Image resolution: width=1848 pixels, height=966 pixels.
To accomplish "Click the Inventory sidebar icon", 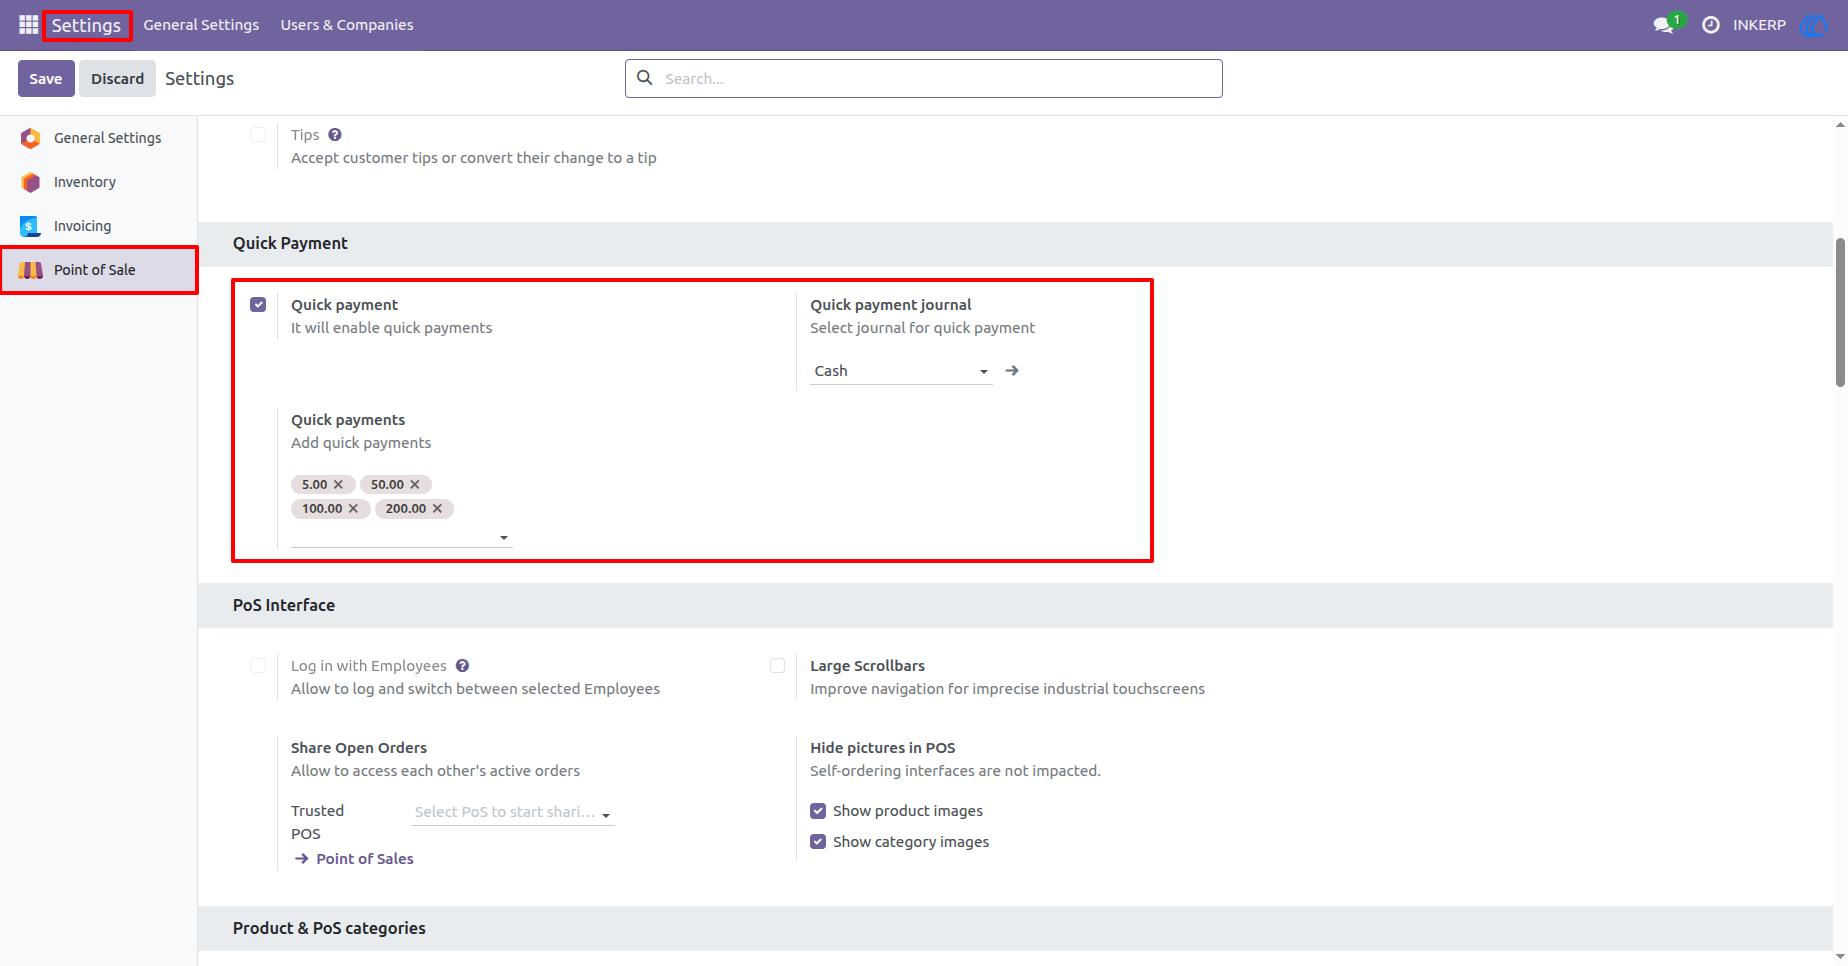I will tap(31, 182).
